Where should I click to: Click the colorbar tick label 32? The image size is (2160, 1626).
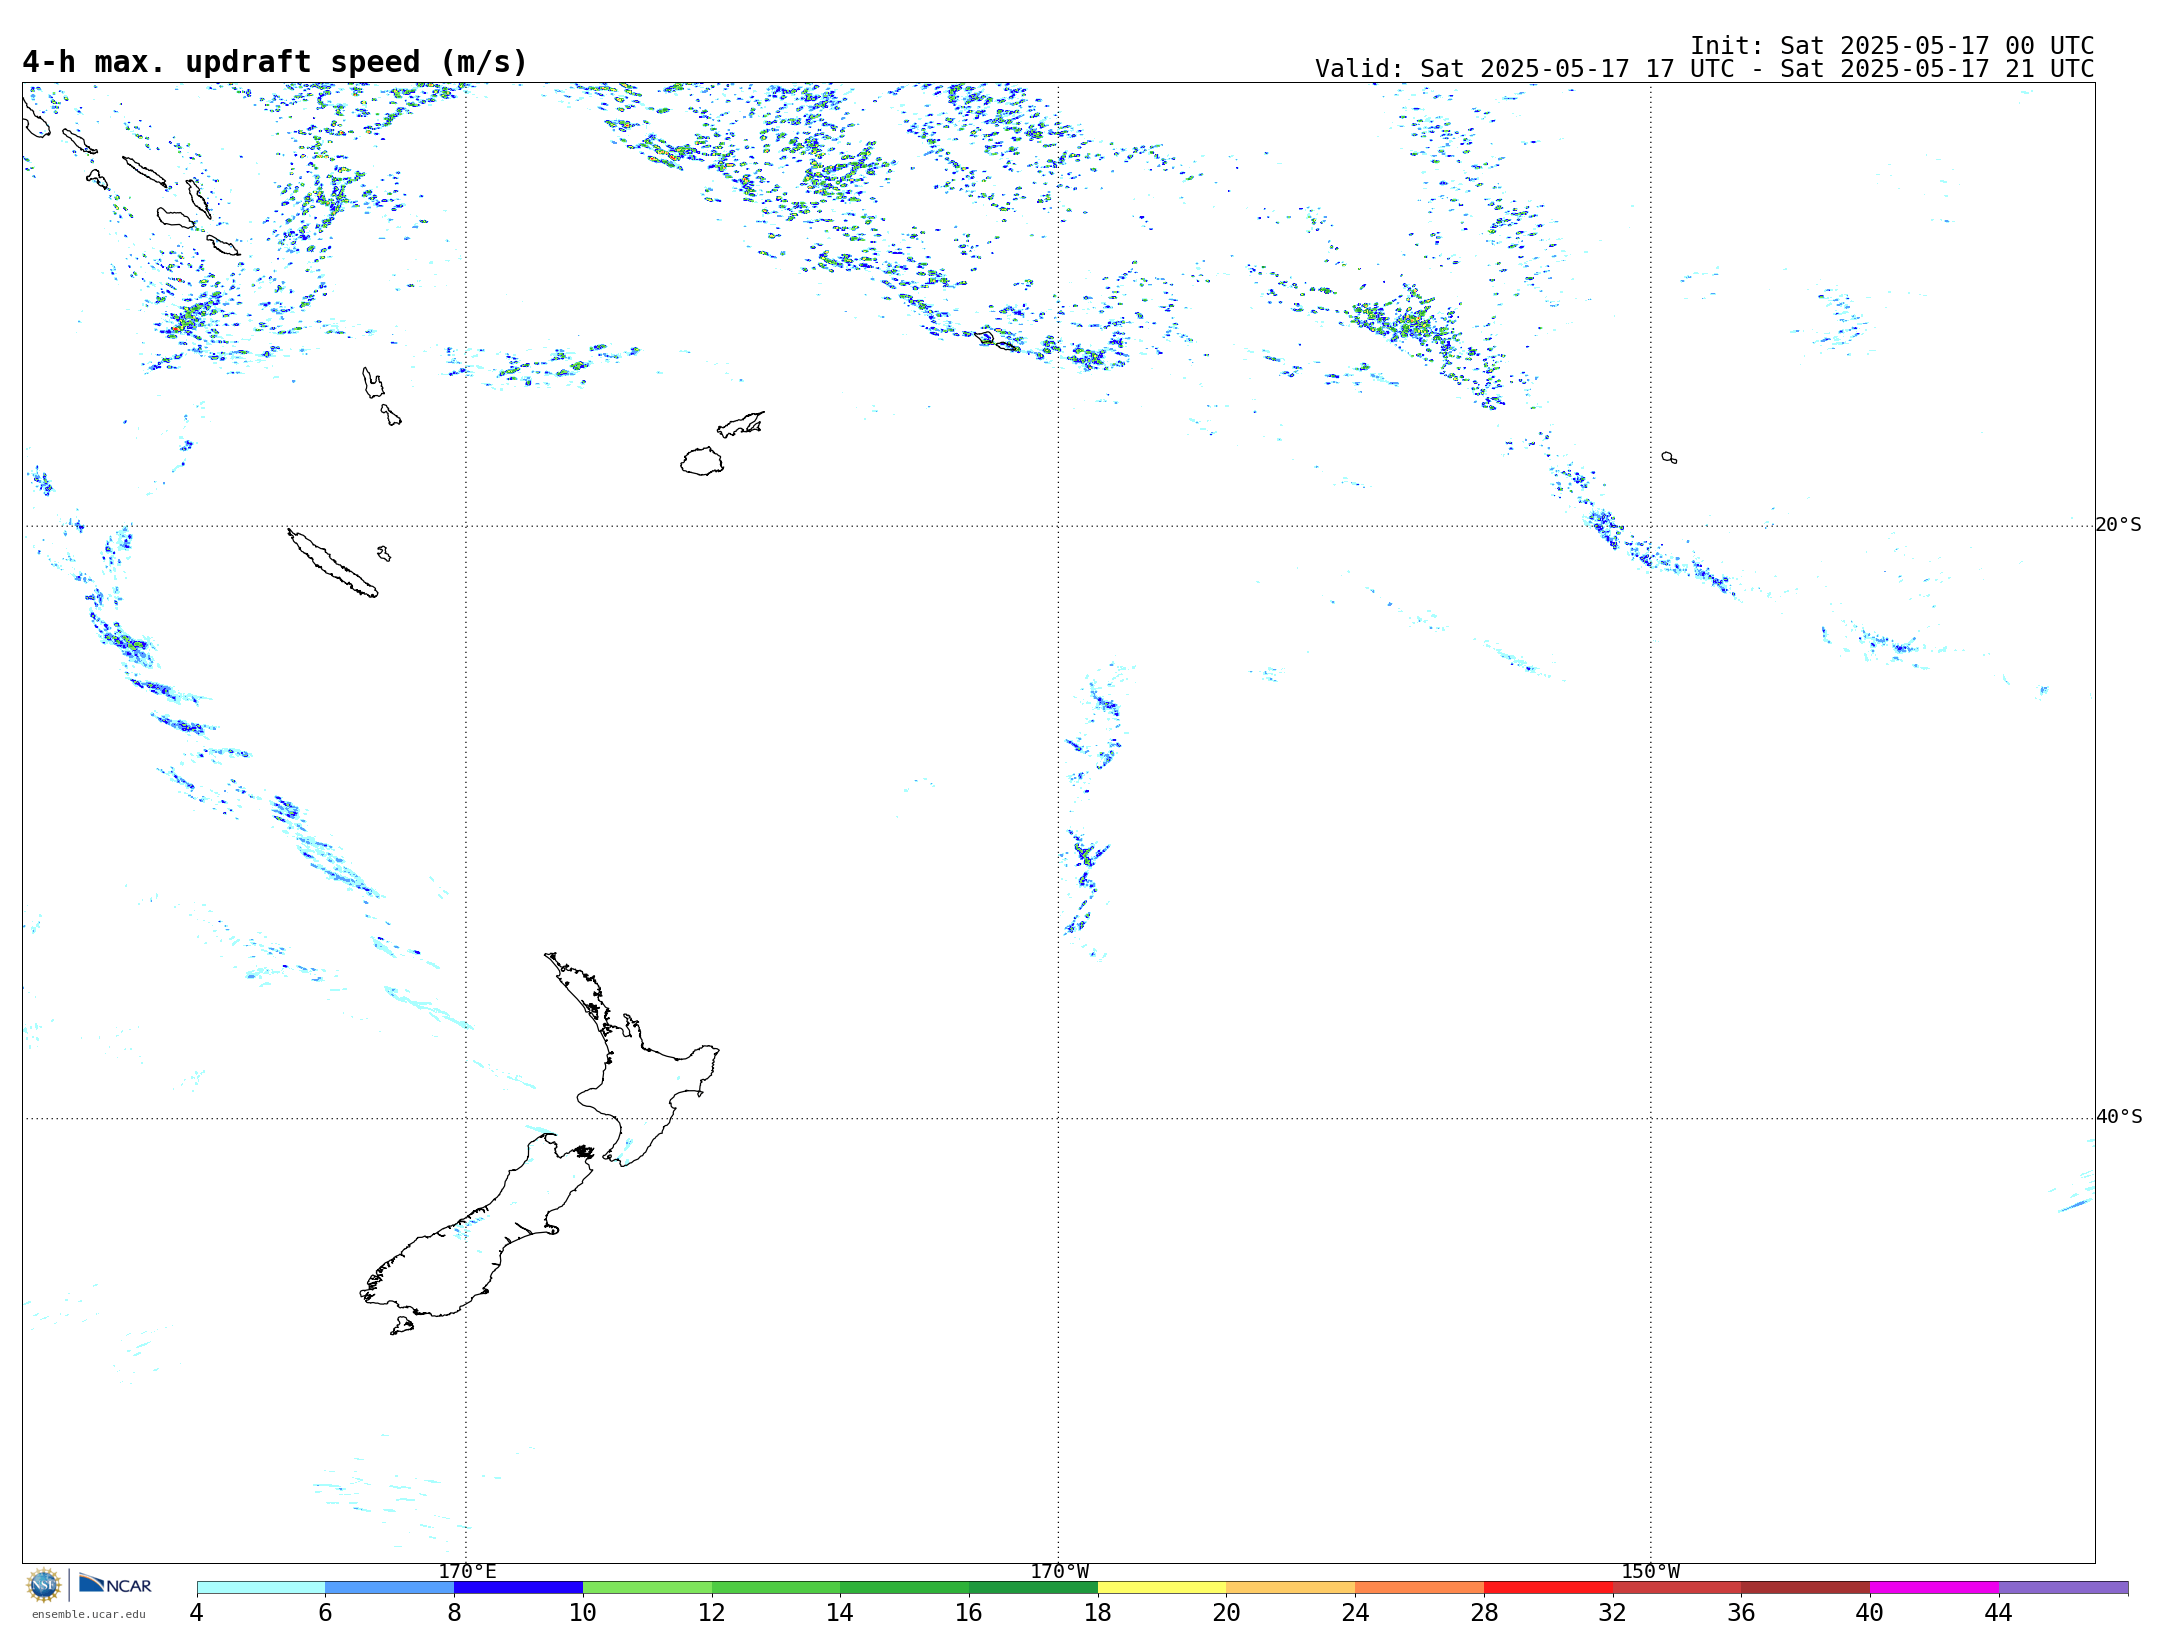point(1612,1612)
